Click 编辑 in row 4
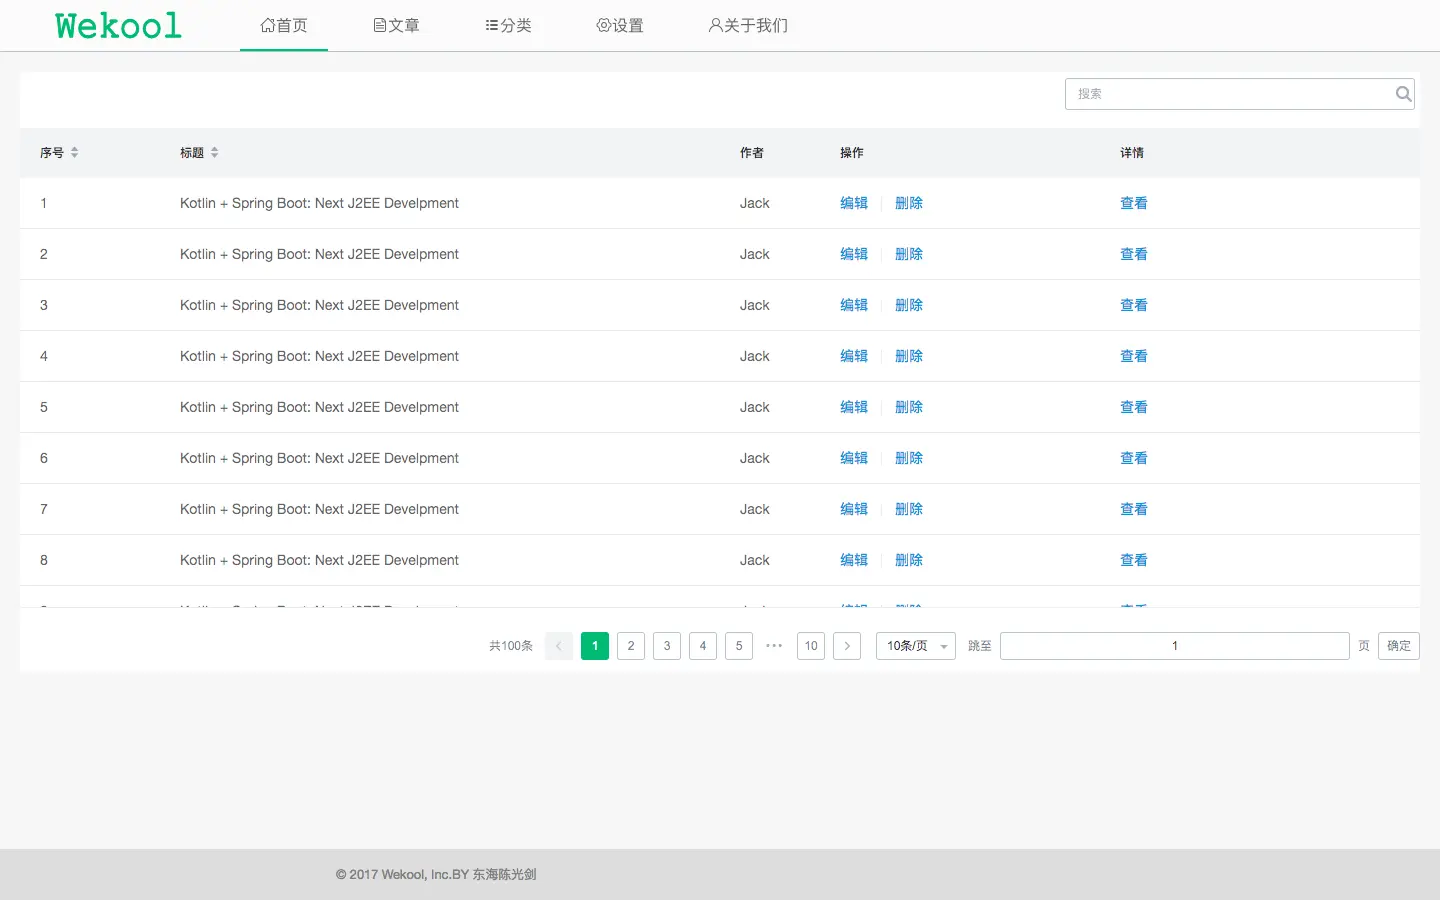The width and height of the screenshot is (1440, 900). click(854, 356)
